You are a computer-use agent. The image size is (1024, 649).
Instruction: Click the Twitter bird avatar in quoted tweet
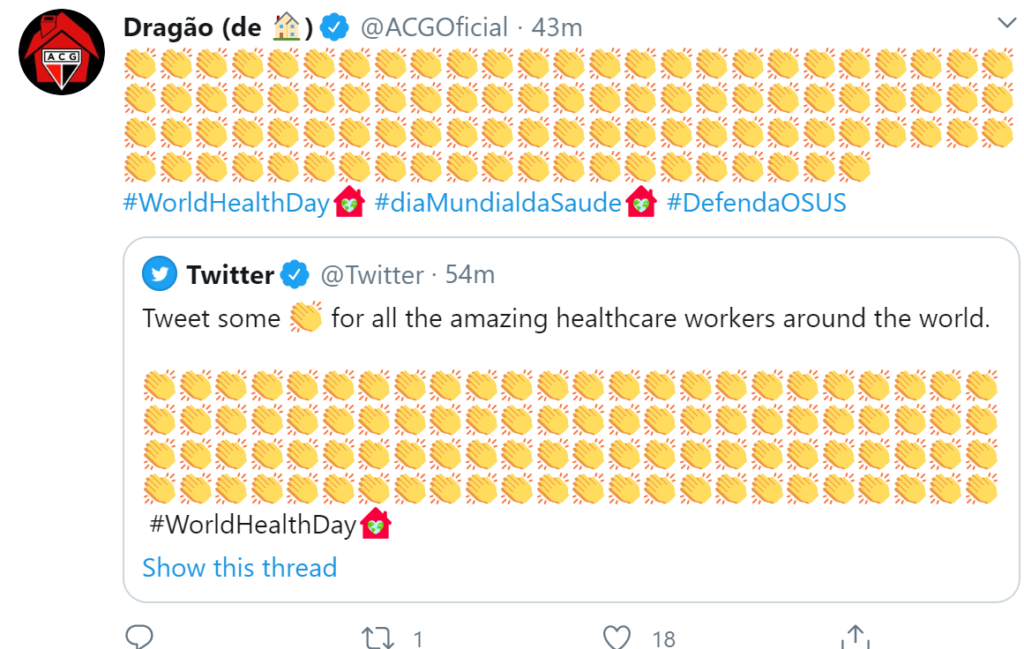click(x=159, y=274)
